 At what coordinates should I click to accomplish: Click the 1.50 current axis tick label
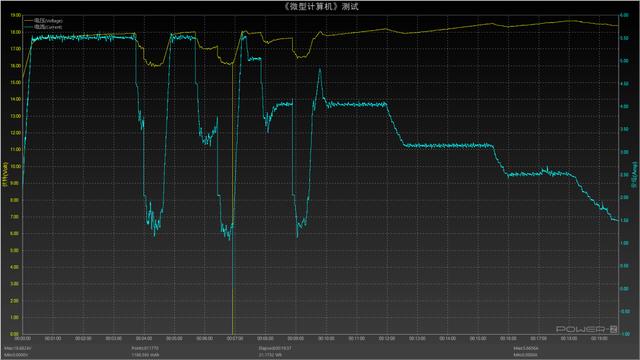624,220
